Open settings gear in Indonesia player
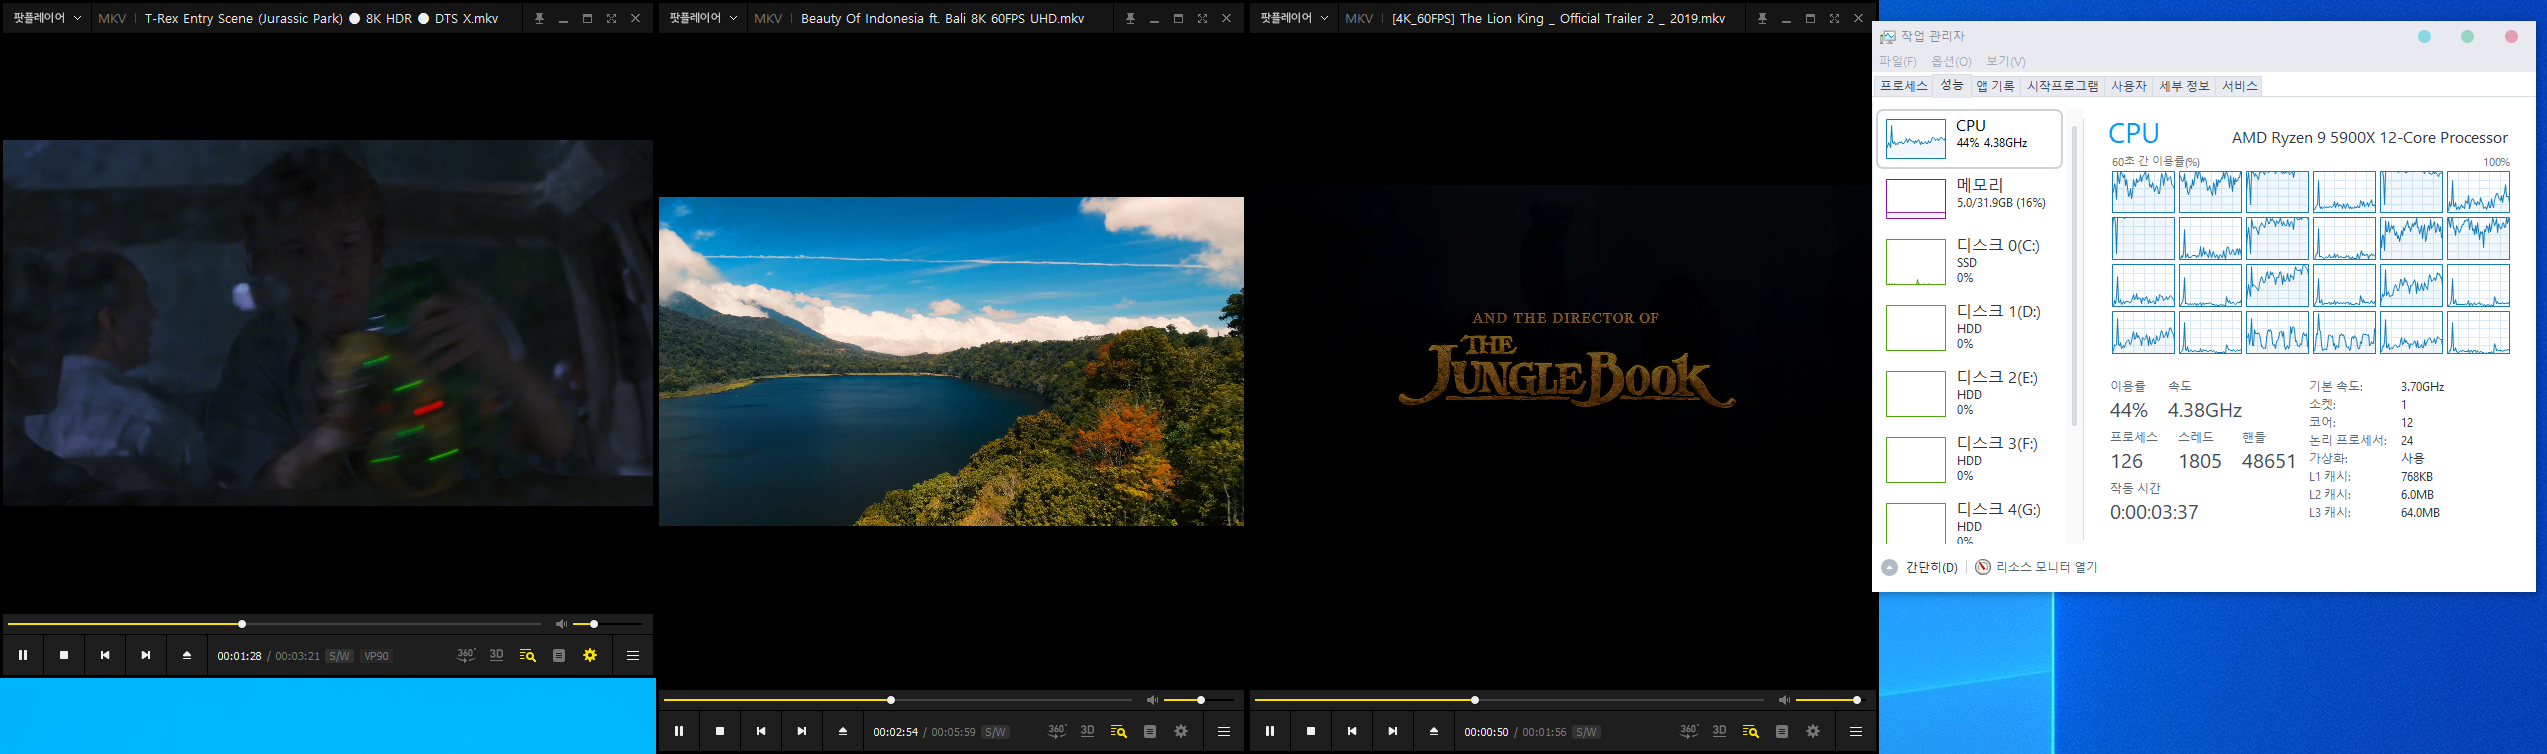This screenshot has width=2547, height=754. 1181,731
